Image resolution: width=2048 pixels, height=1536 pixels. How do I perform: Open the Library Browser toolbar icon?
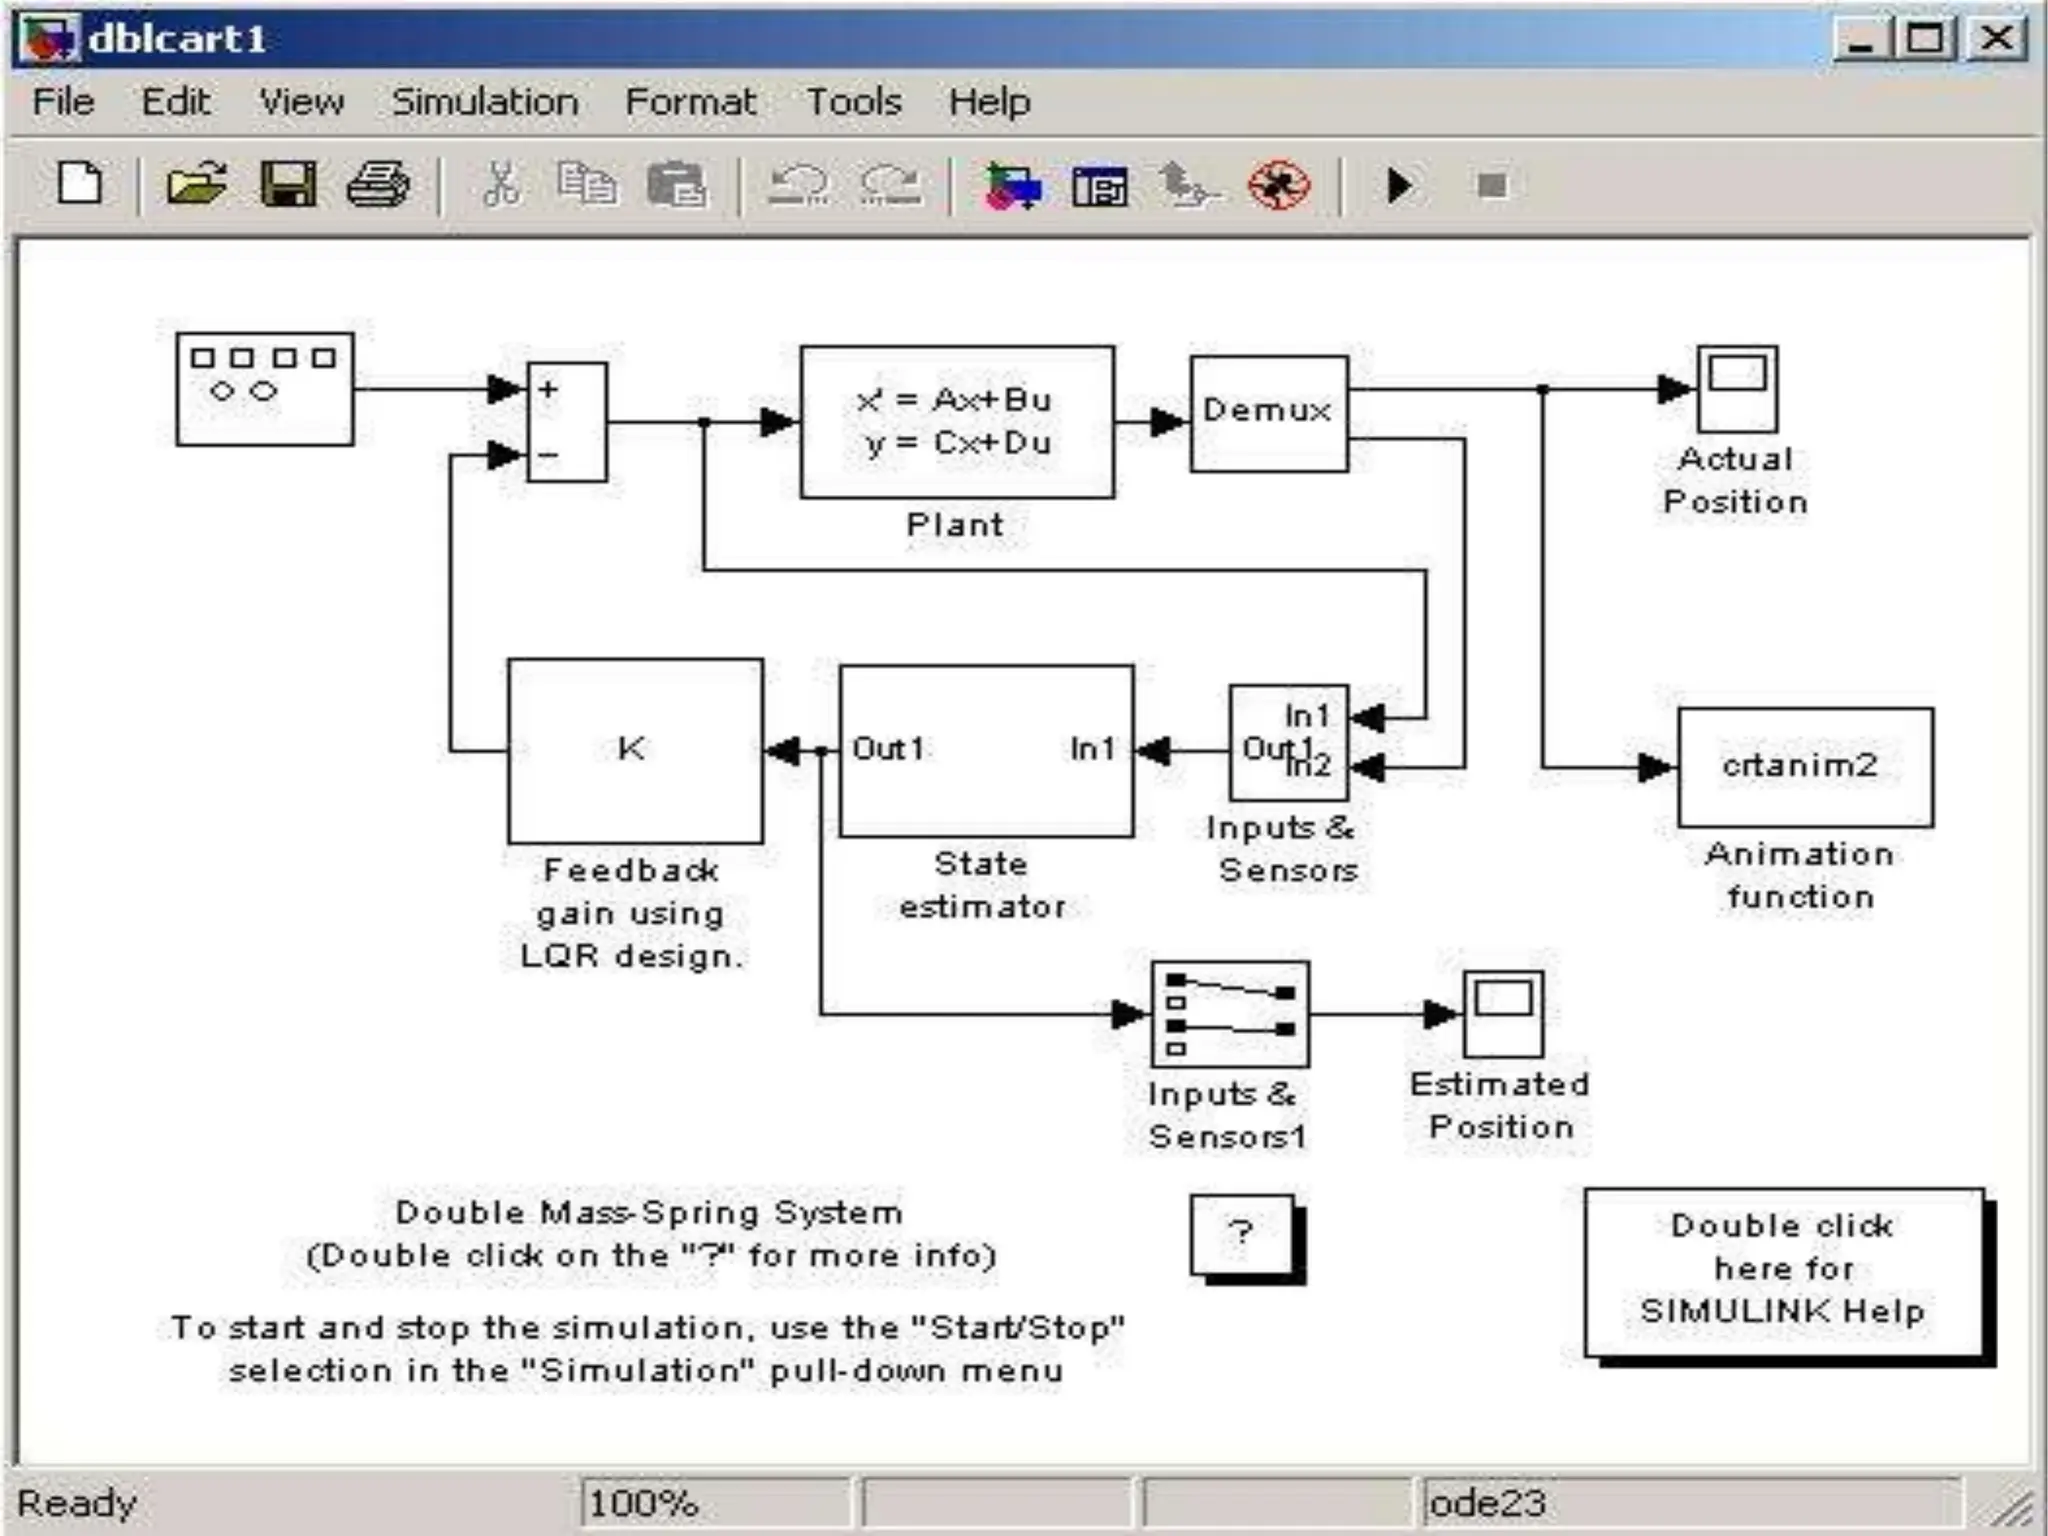(x=1012, y=186)
